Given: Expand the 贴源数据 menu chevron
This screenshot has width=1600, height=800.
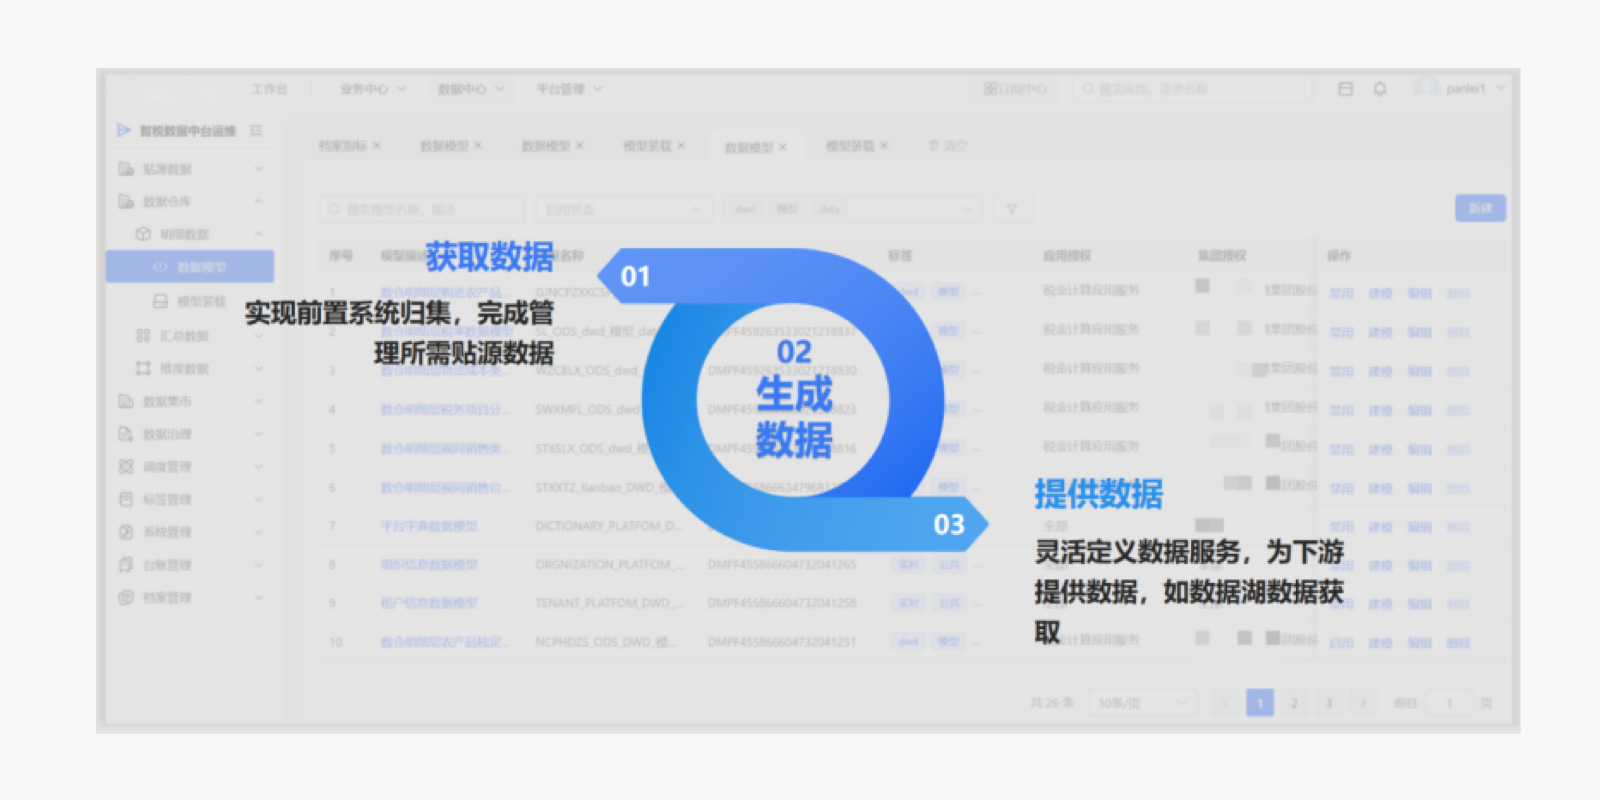Looking at the screenshot, I should click(258, 169).
